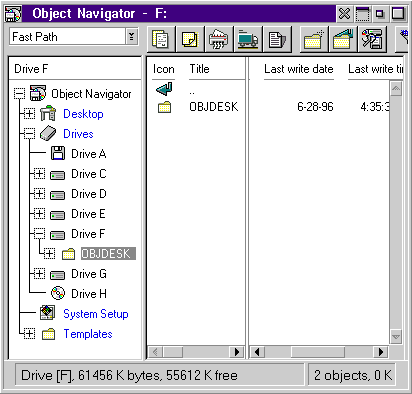Image resolution: width=412 pixels, height=394 pixels.
Task: Expand the Drive E node
Action: (x=39, y=213)
